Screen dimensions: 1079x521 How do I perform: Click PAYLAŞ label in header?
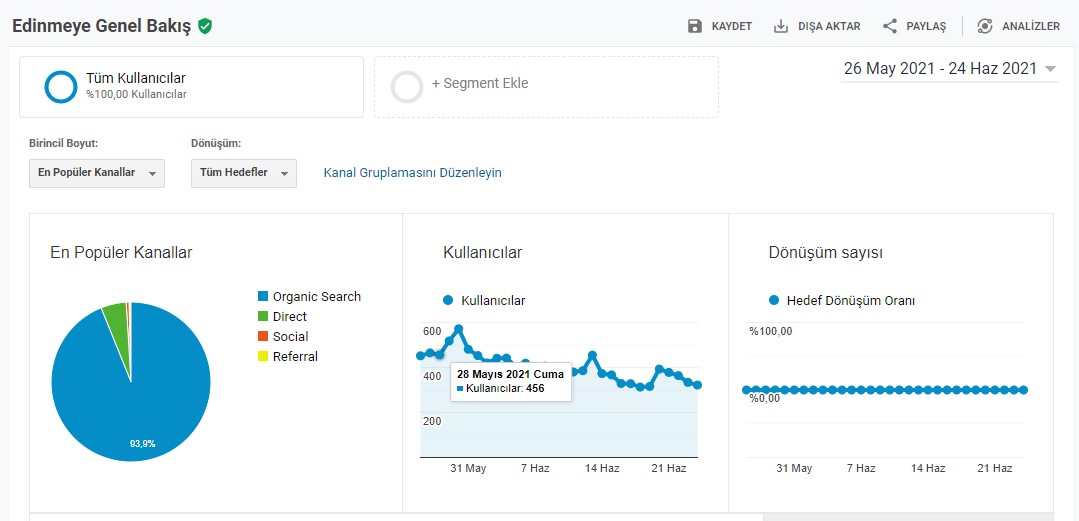[926, 27]
